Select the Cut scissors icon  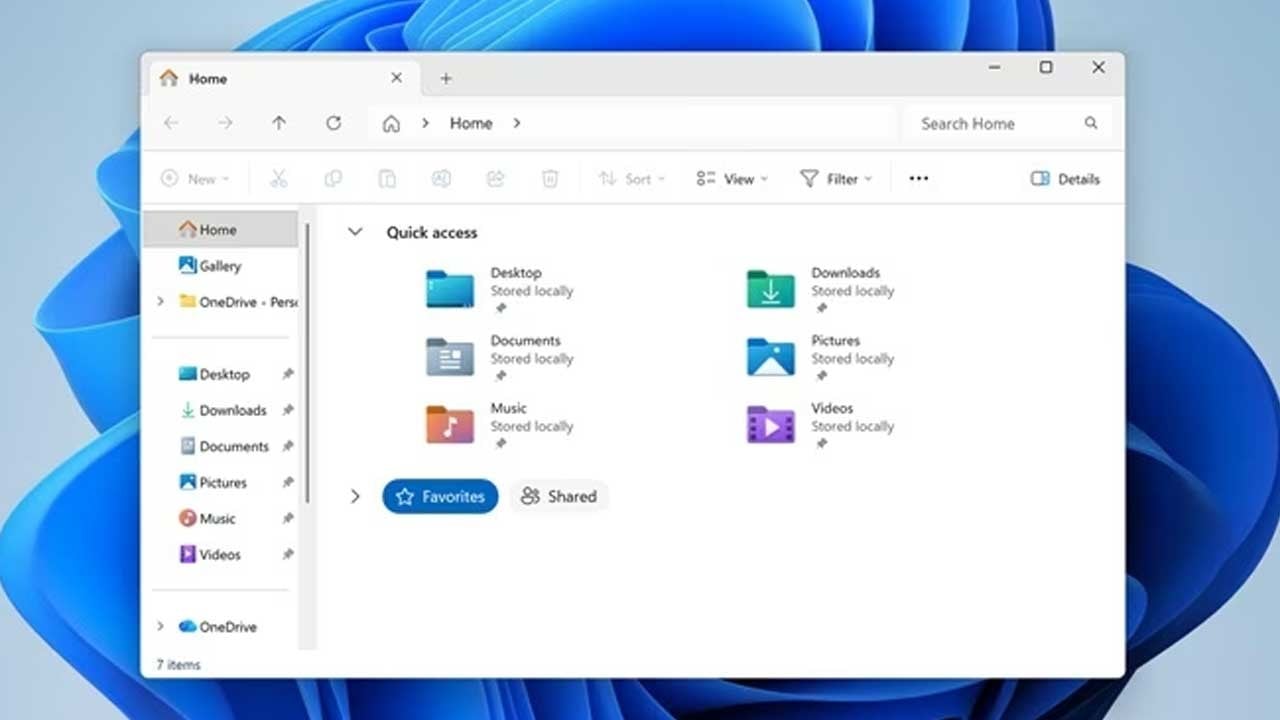click(278, 178)
